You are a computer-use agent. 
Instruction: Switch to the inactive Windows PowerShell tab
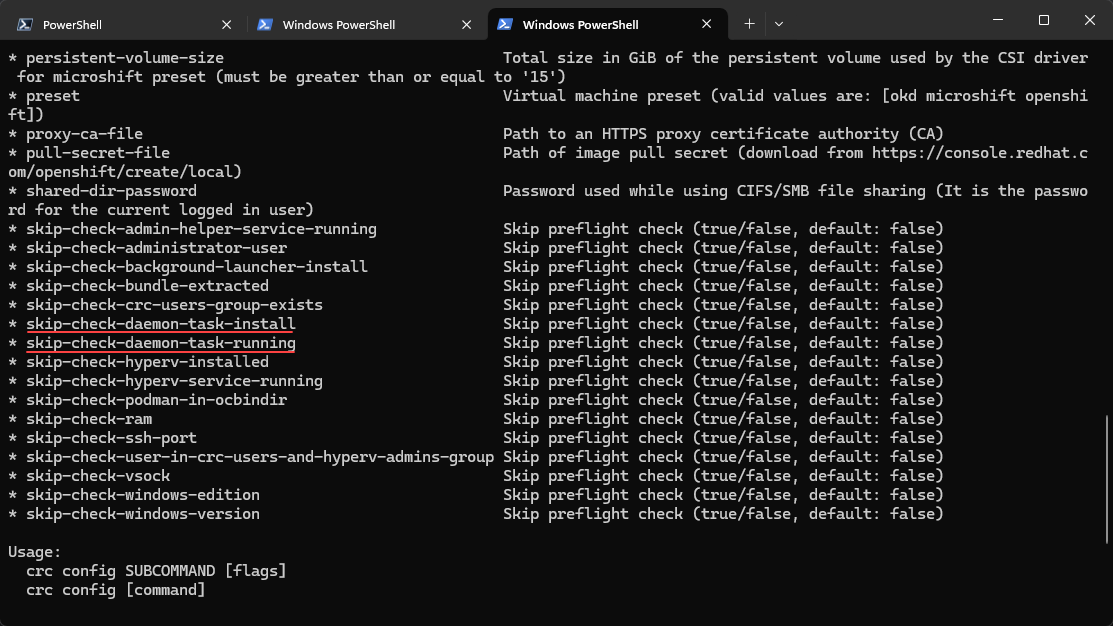[352, 24]
